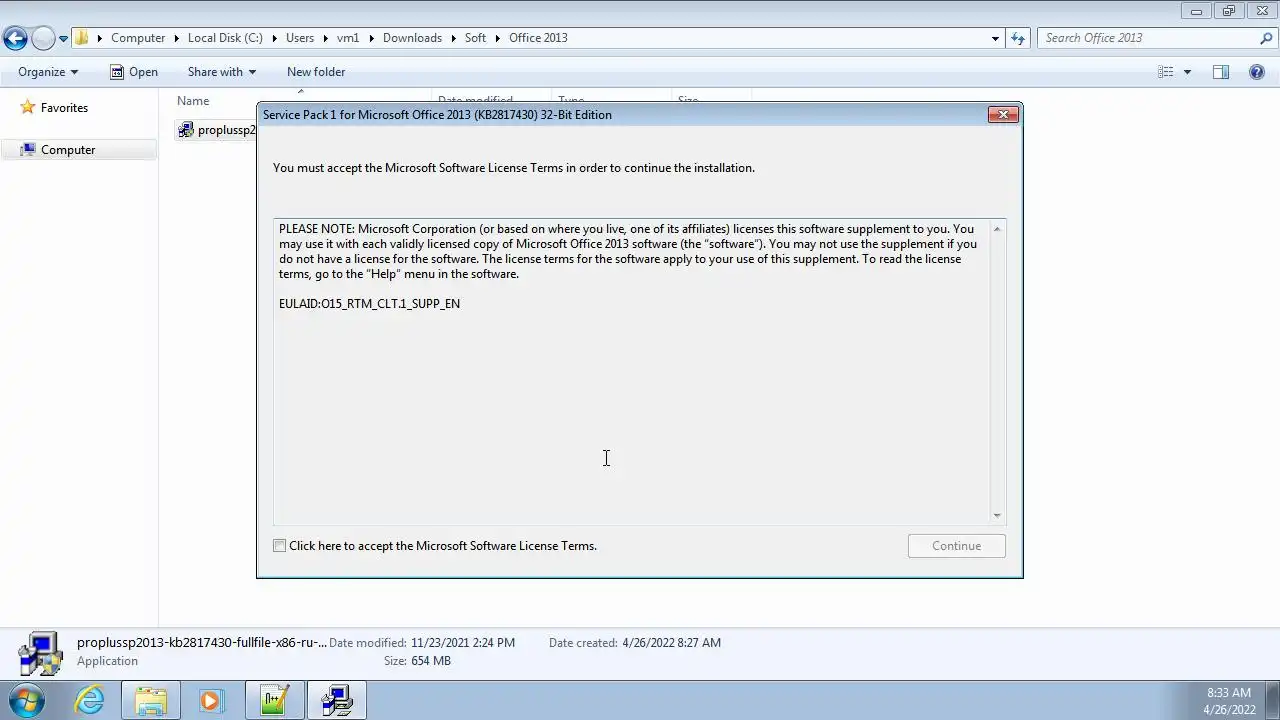Select Downloads in the address breadcrumb

pyautogui.click(x=412, y=38)
